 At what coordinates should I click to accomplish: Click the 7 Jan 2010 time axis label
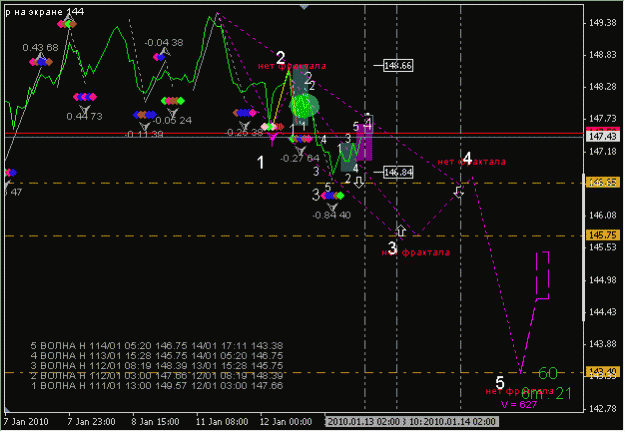point(26,422)
